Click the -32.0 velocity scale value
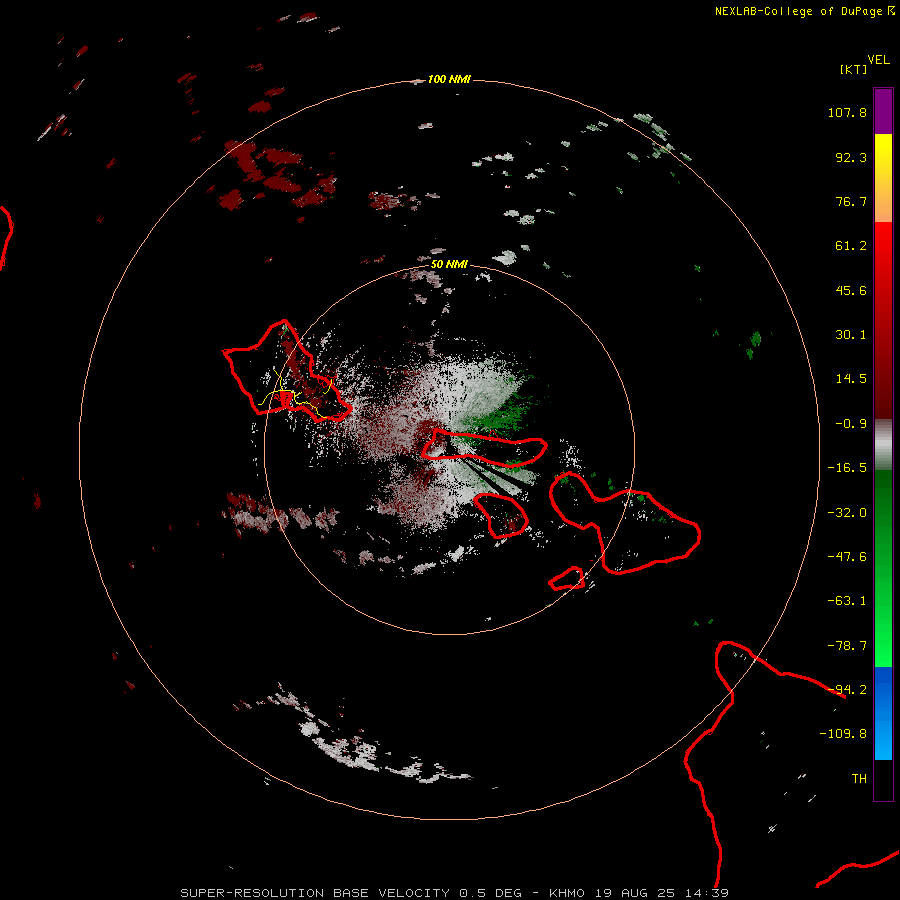Viewport: 900px width, 900px height. 847,513
